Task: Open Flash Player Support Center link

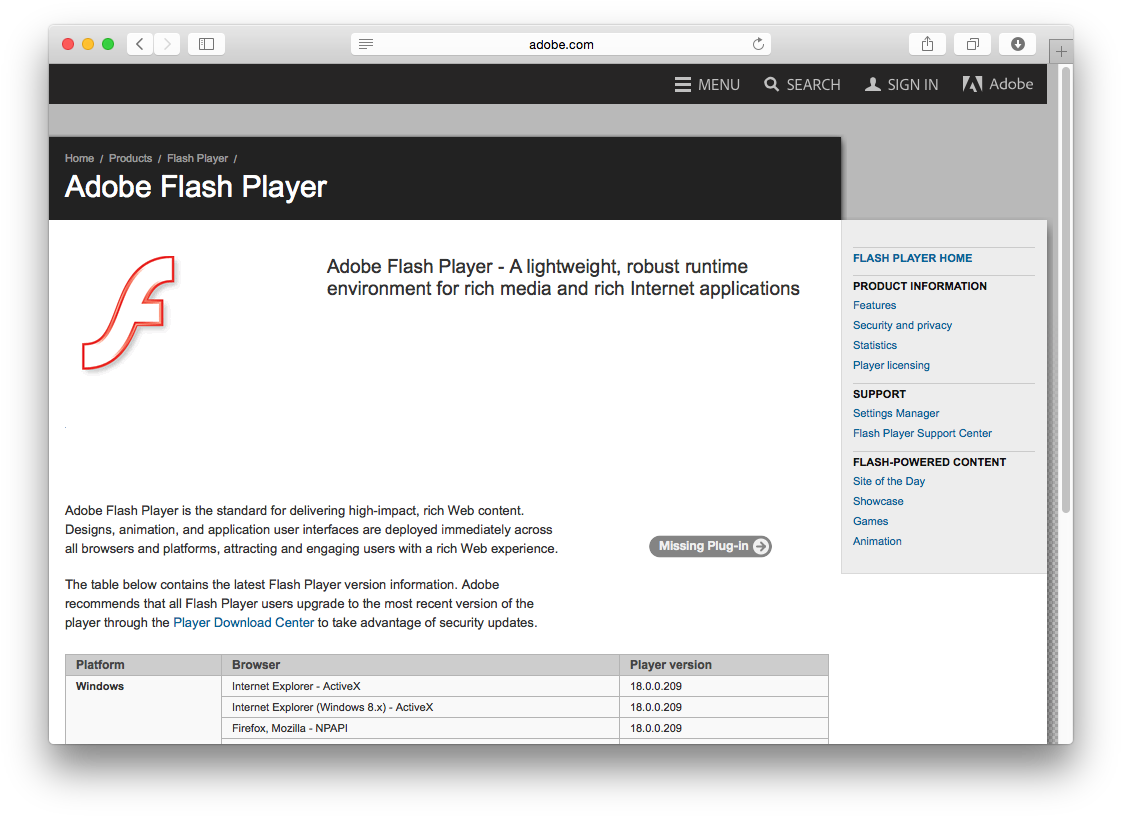Action: (922, 433)
